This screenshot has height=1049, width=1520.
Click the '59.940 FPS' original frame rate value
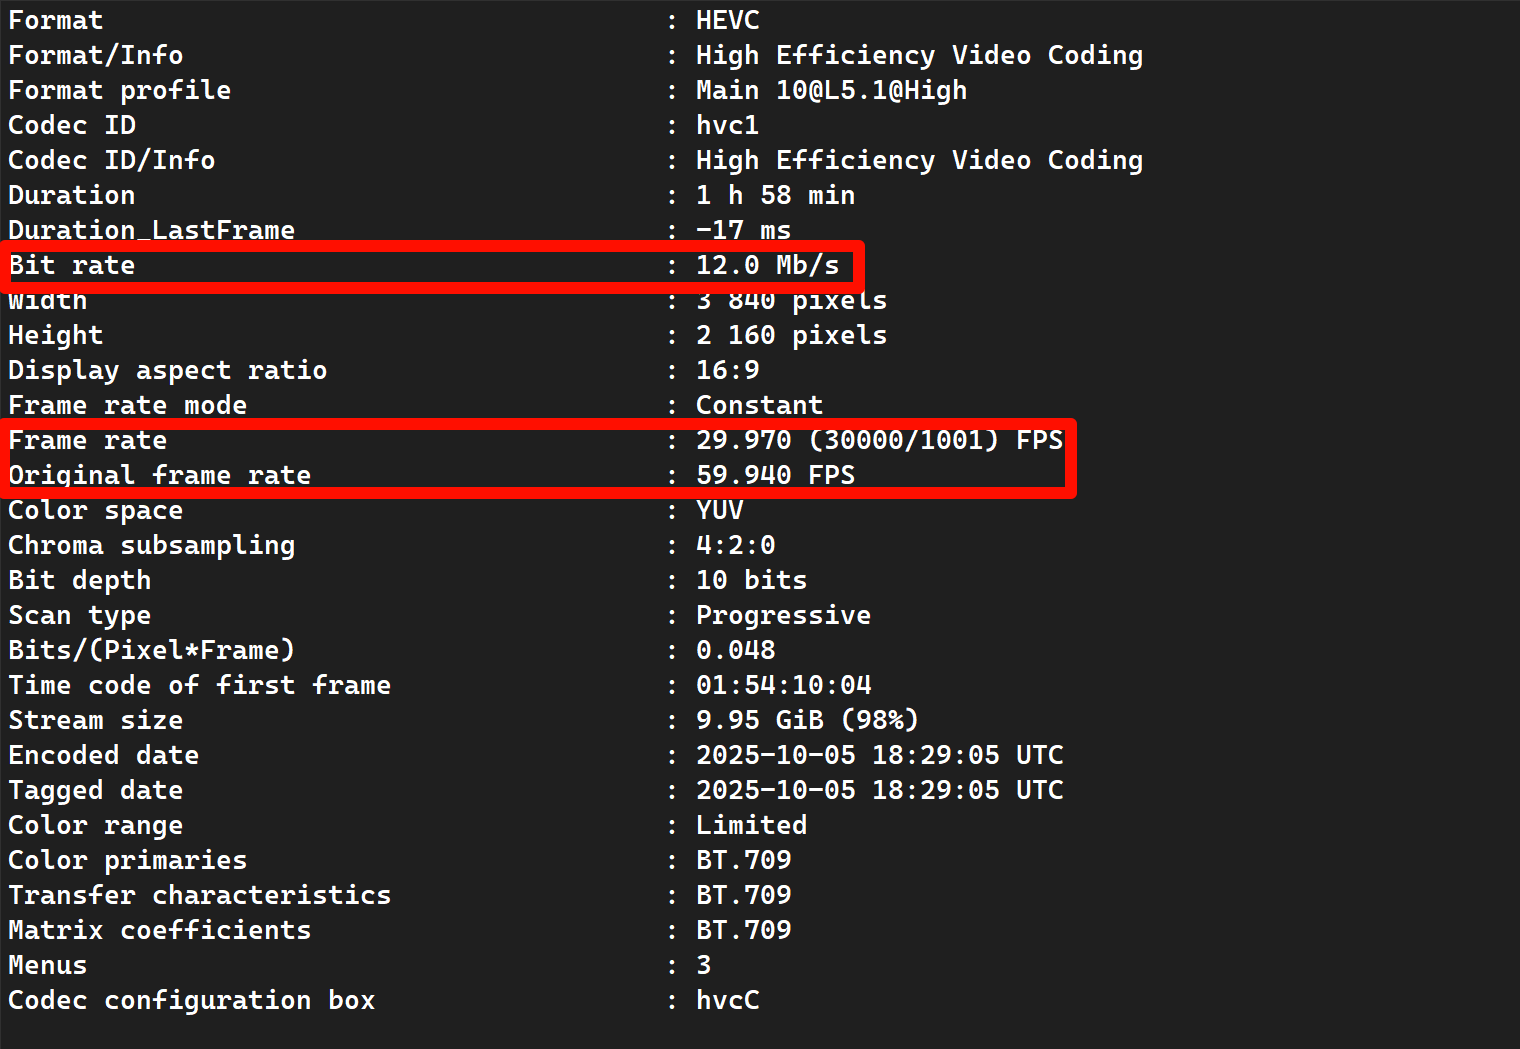(775, 475)
